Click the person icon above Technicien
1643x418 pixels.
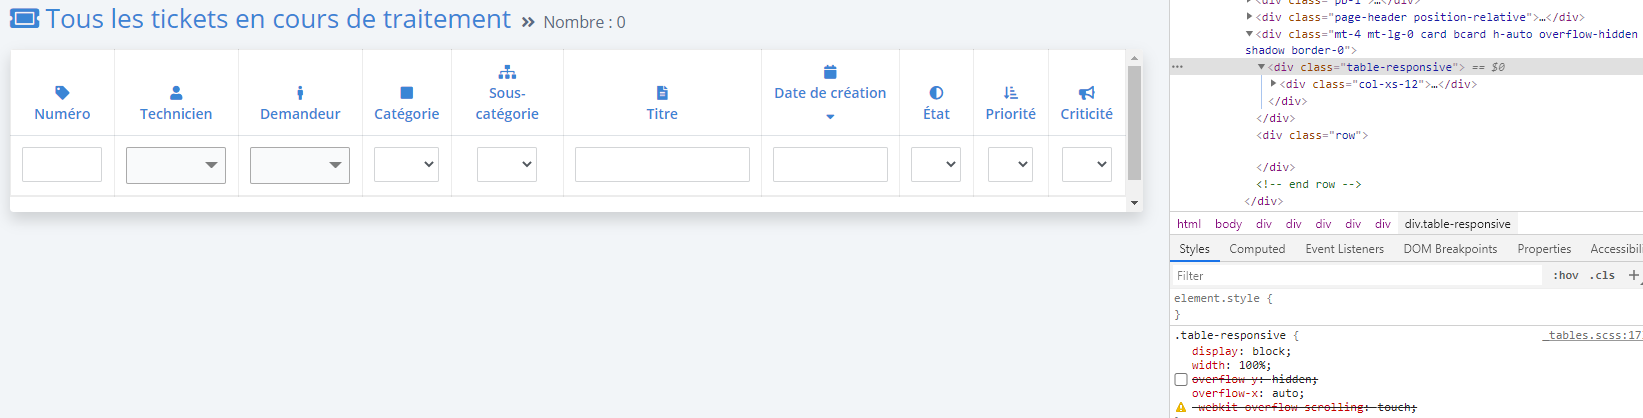point(176,93)
